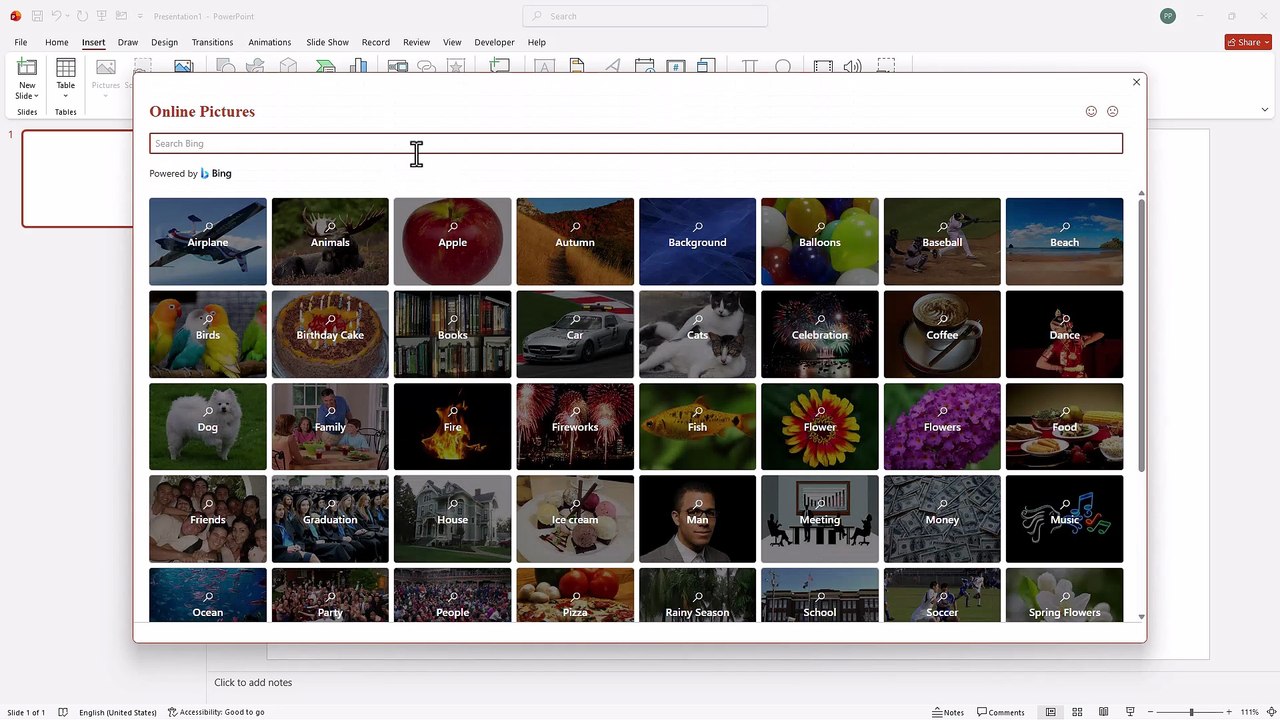The height and width of the screenshot is (720, 1280).
Task: Open the Comments pane button
Action: (x=1001, y=712)
